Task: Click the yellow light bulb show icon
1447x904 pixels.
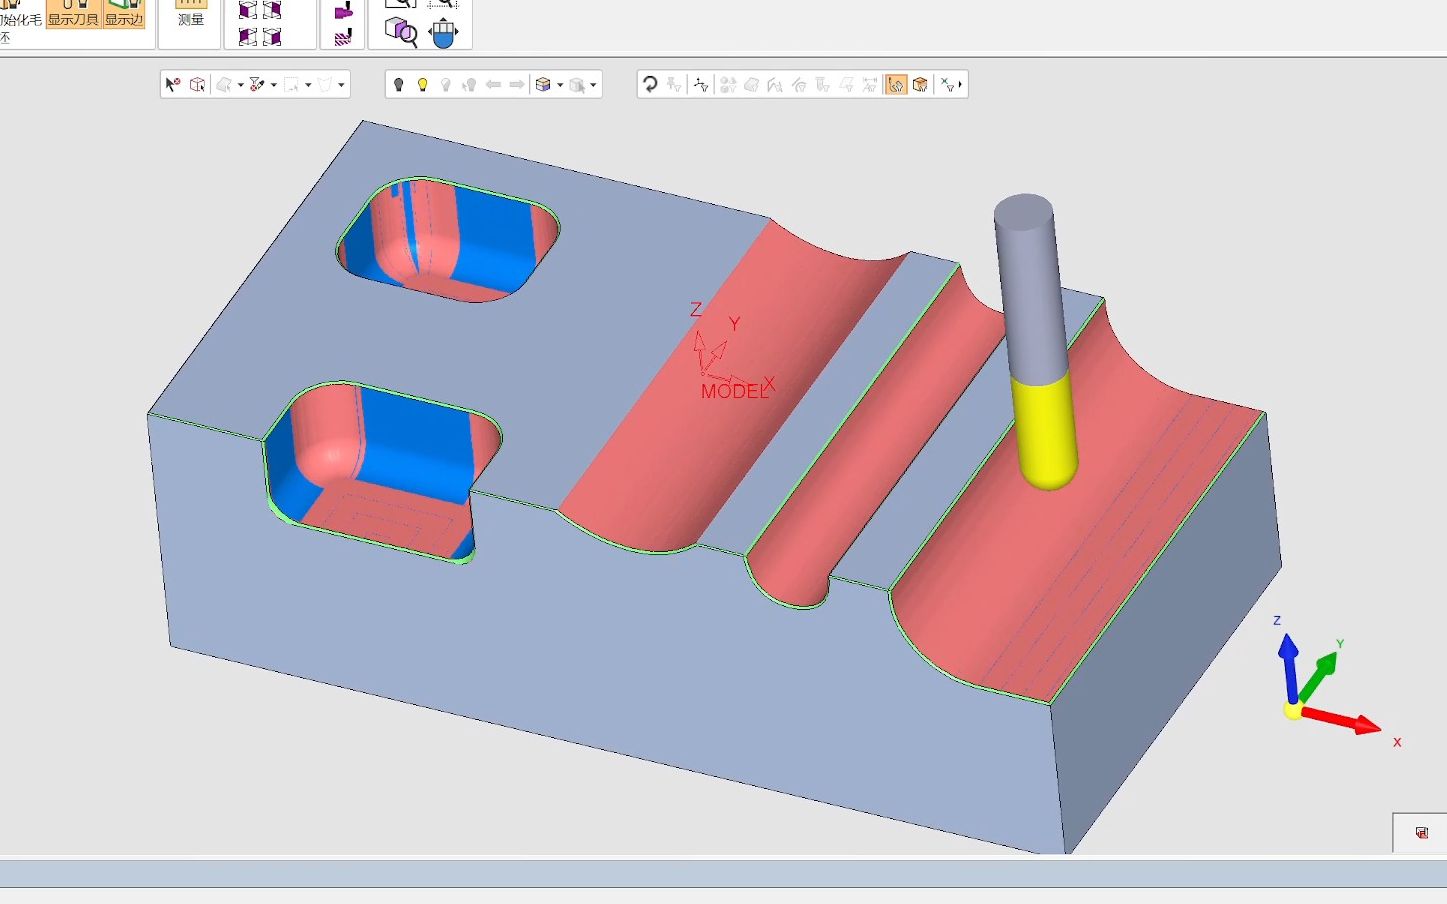Action: pyautogui.click(x=422, y=85)
